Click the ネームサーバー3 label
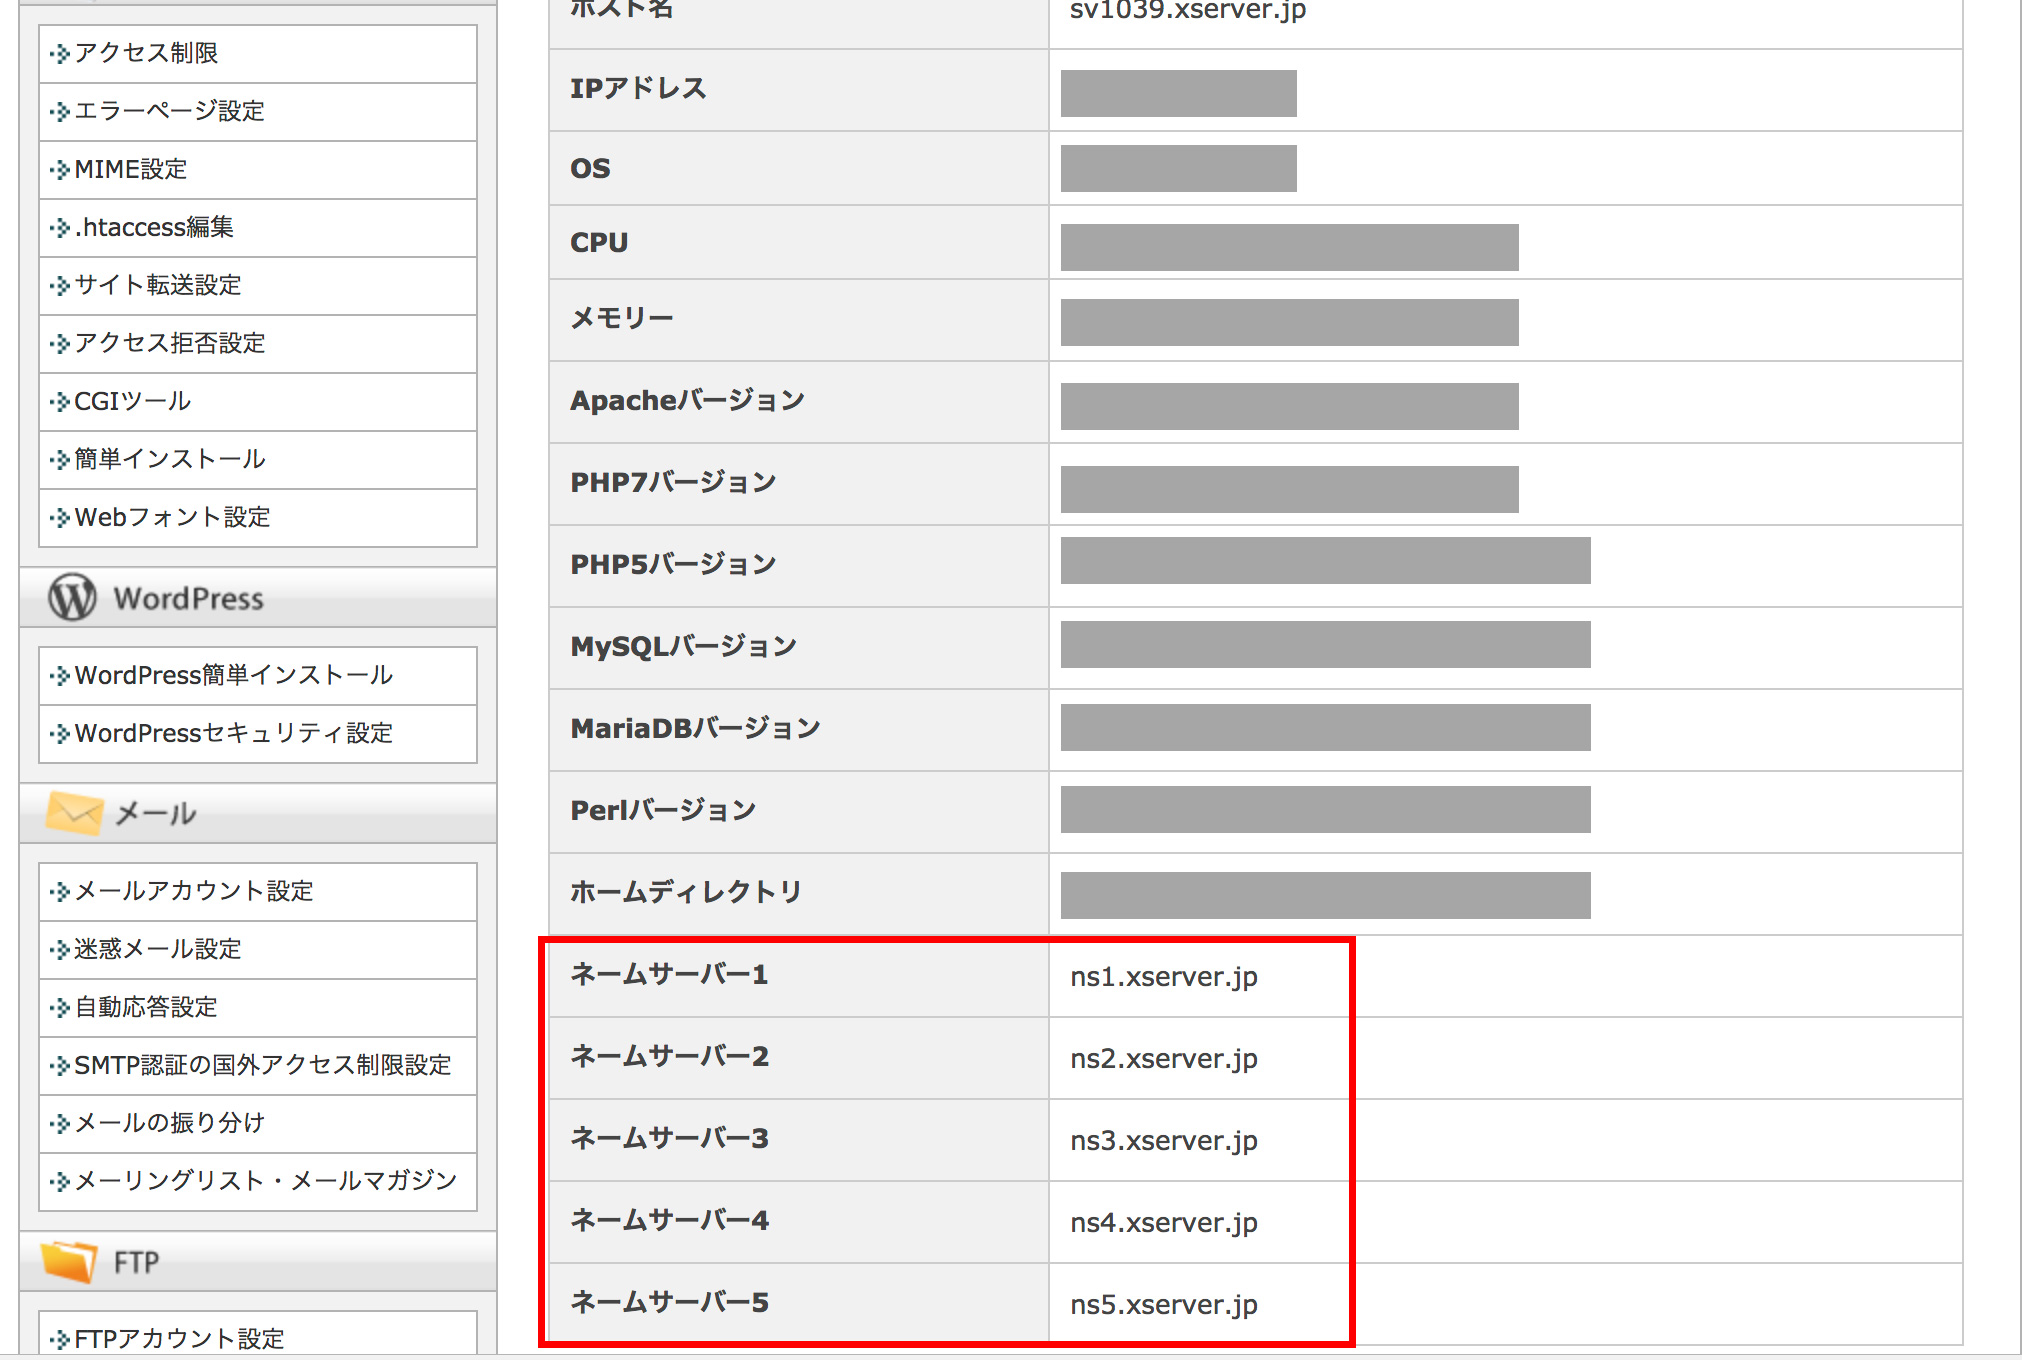The image size is (2022, 1360). click(x=669, y=1139)
